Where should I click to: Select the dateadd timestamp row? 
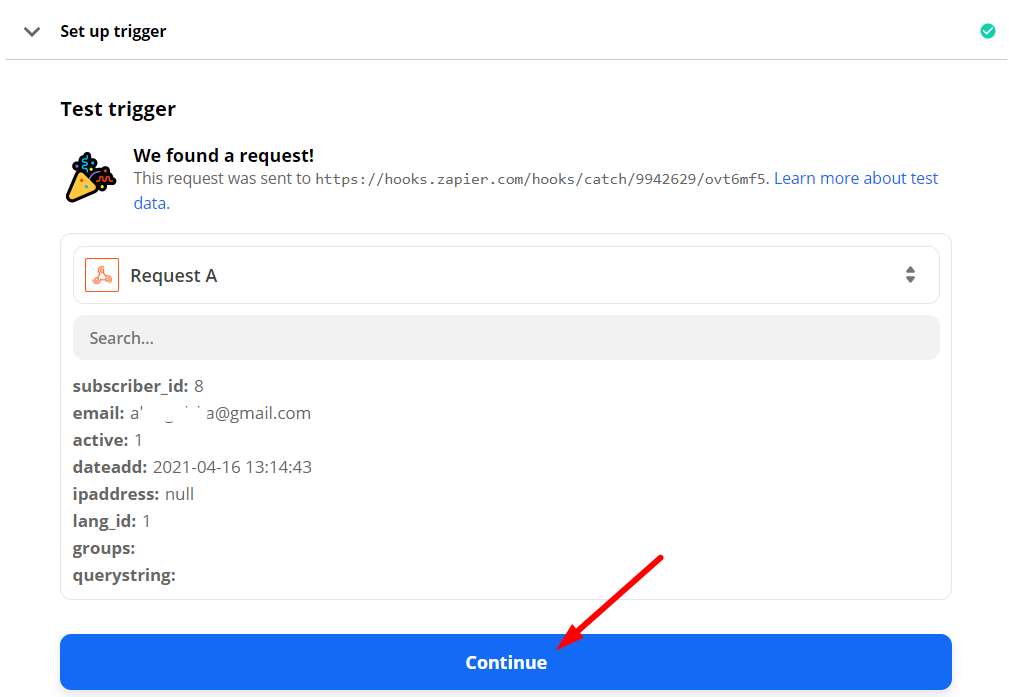pyautogui.click(x=192, y=467)
